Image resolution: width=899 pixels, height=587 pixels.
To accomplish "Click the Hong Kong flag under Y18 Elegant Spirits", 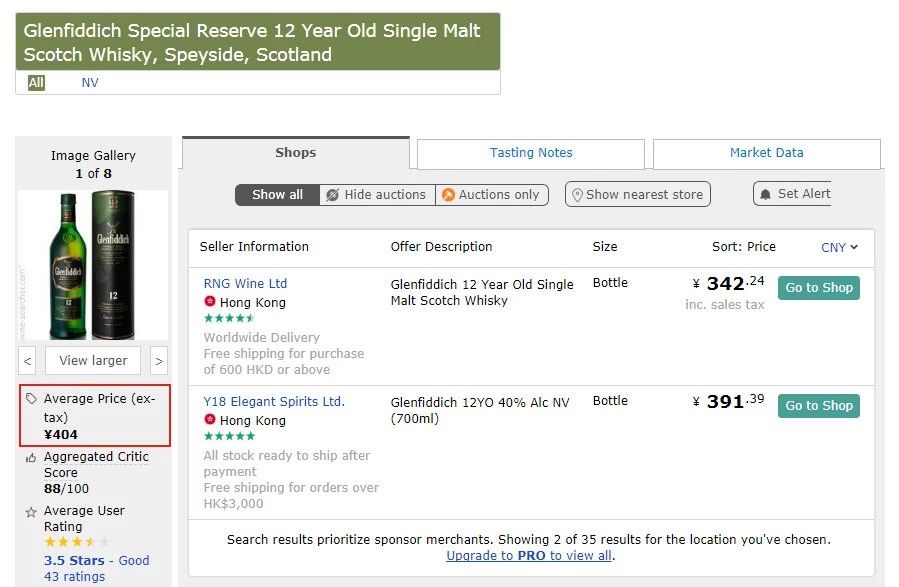I will tap(210, 420).
